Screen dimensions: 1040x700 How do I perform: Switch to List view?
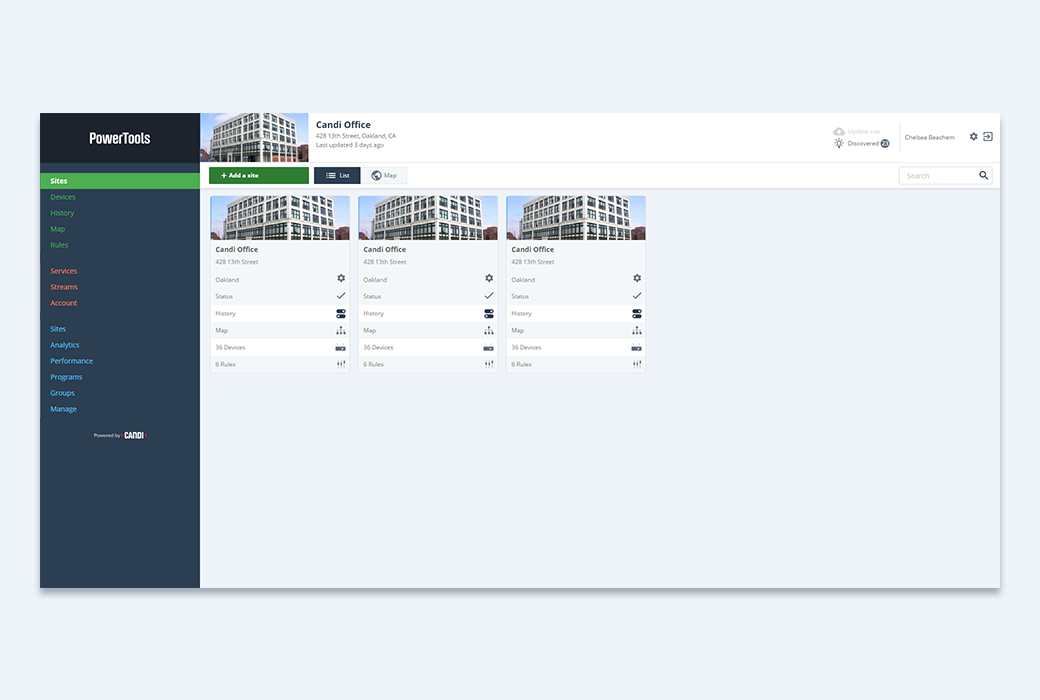coord(337,175)
